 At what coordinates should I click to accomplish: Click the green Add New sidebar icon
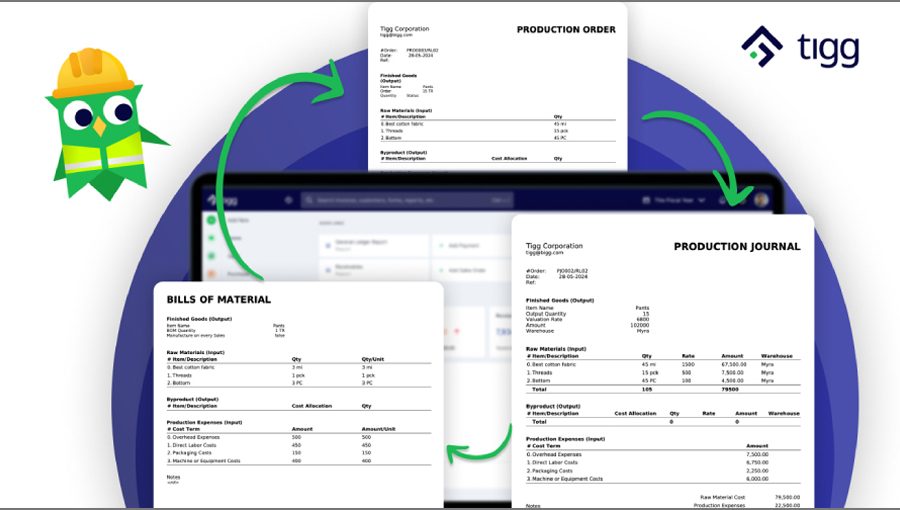[x=212, y=220]
